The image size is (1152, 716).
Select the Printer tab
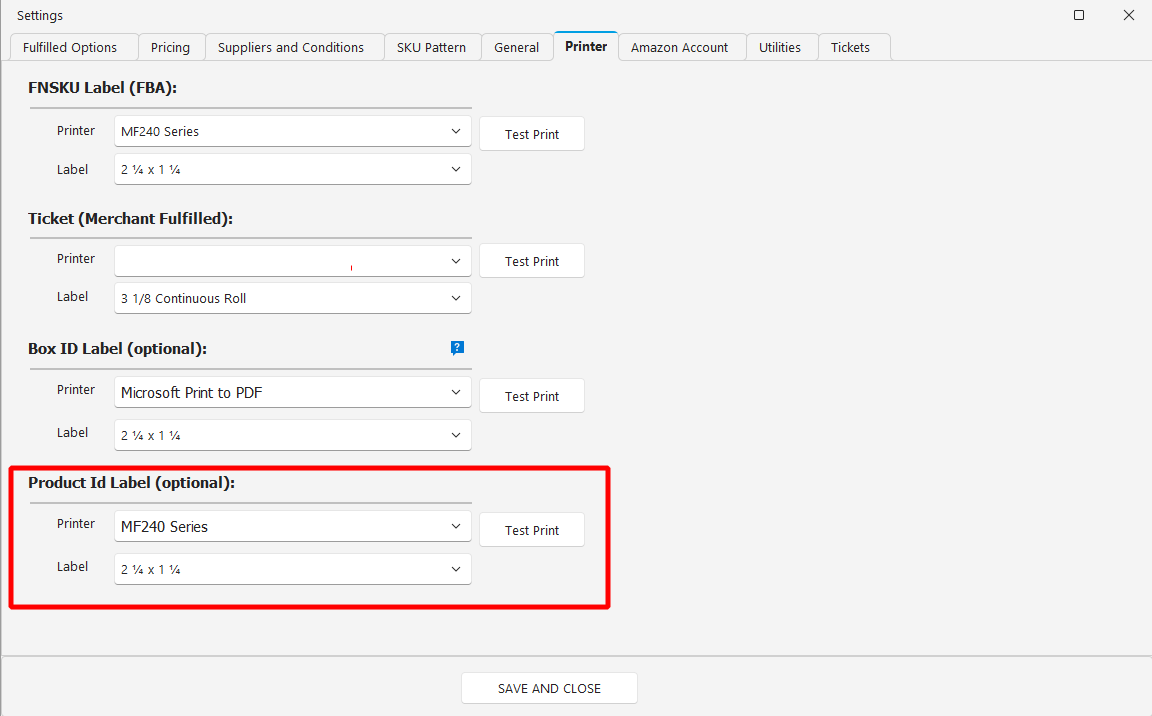pos(586,46)
